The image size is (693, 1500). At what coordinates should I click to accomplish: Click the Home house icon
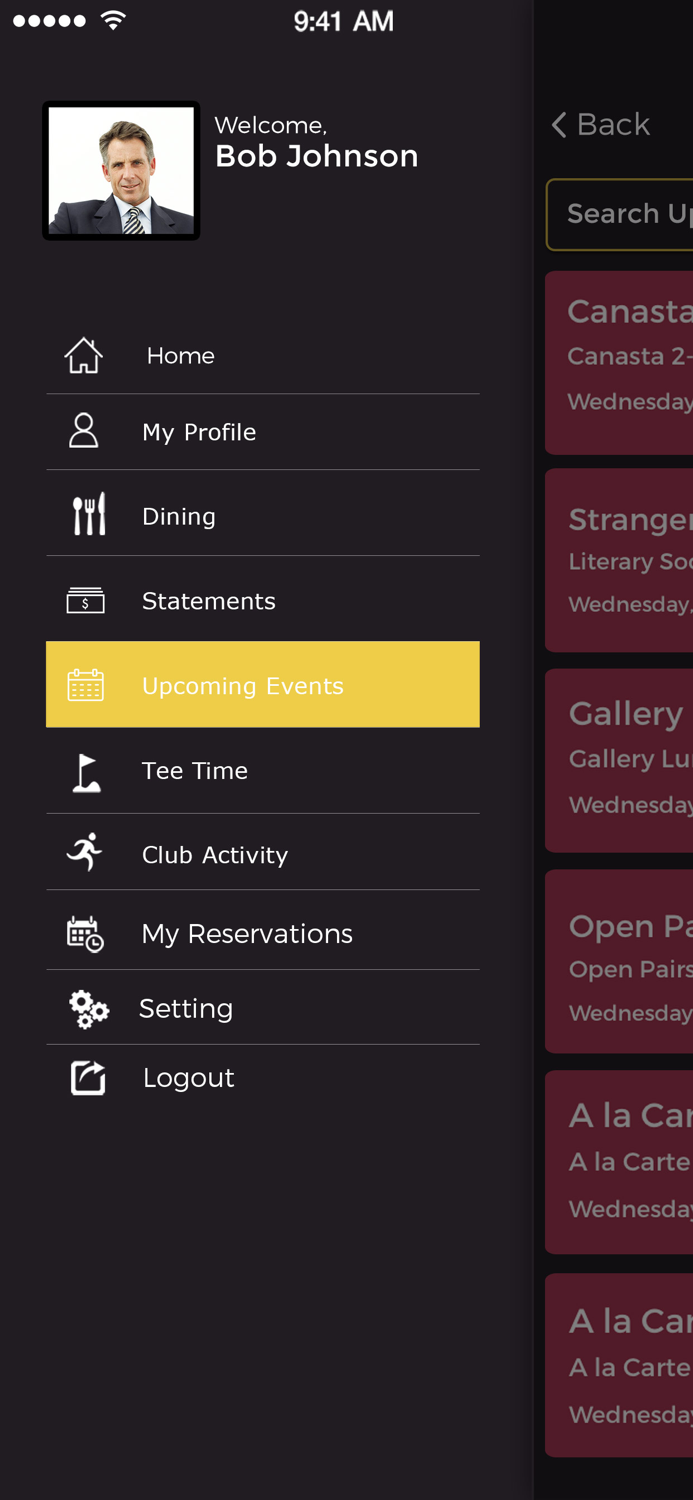tap(84, 355)
